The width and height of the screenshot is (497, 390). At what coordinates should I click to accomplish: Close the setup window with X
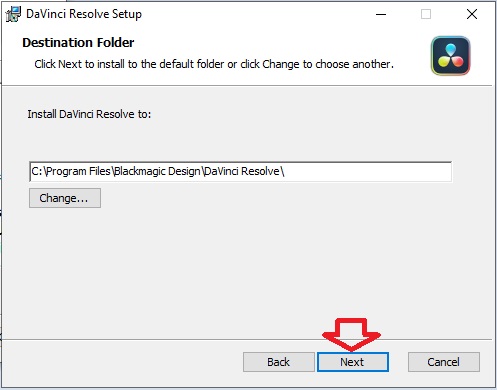pyautogui.click(x=472, y=14)
